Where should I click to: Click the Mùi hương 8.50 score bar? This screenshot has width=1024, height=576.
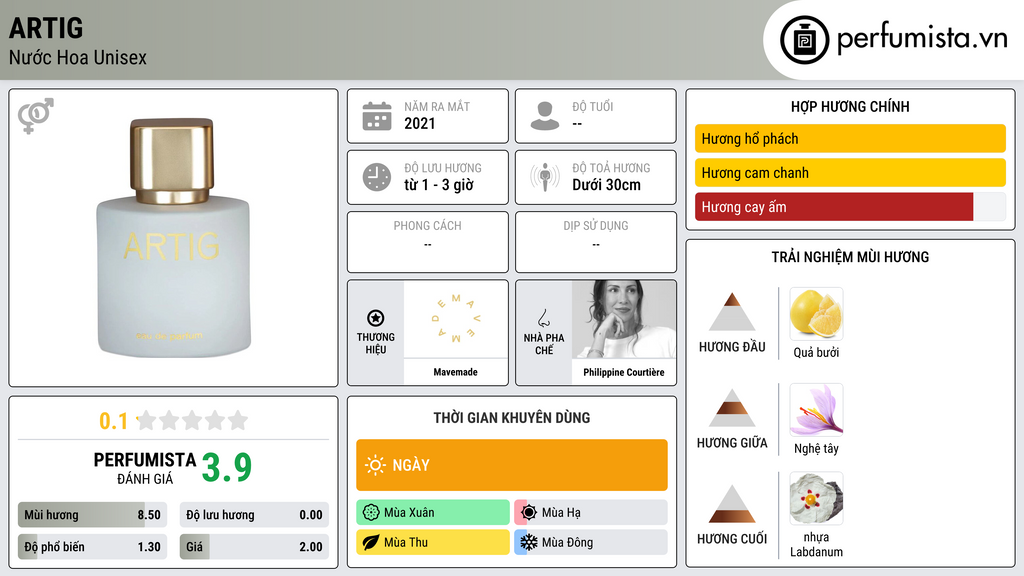92,515
